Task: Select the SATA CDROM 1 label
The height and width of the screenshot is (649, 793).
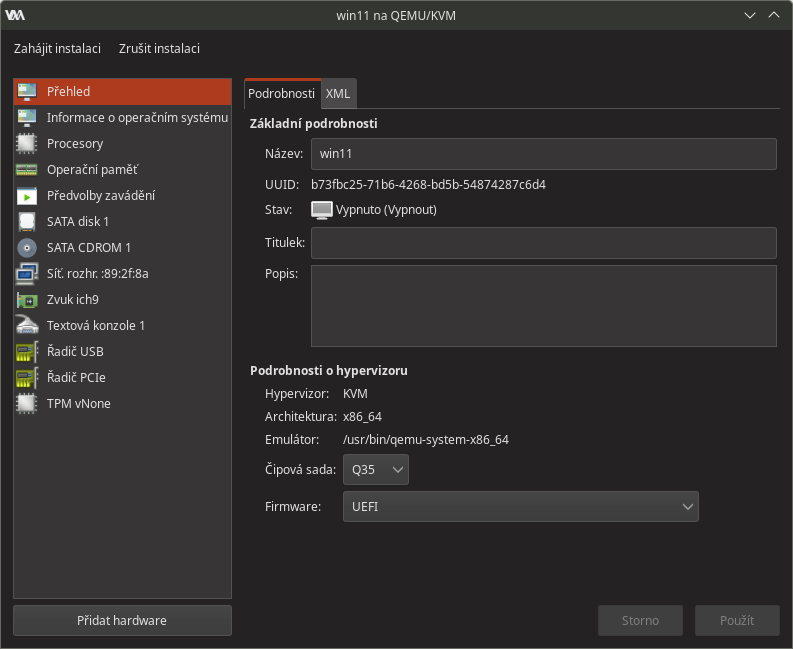Action: [x=89, y=248]
